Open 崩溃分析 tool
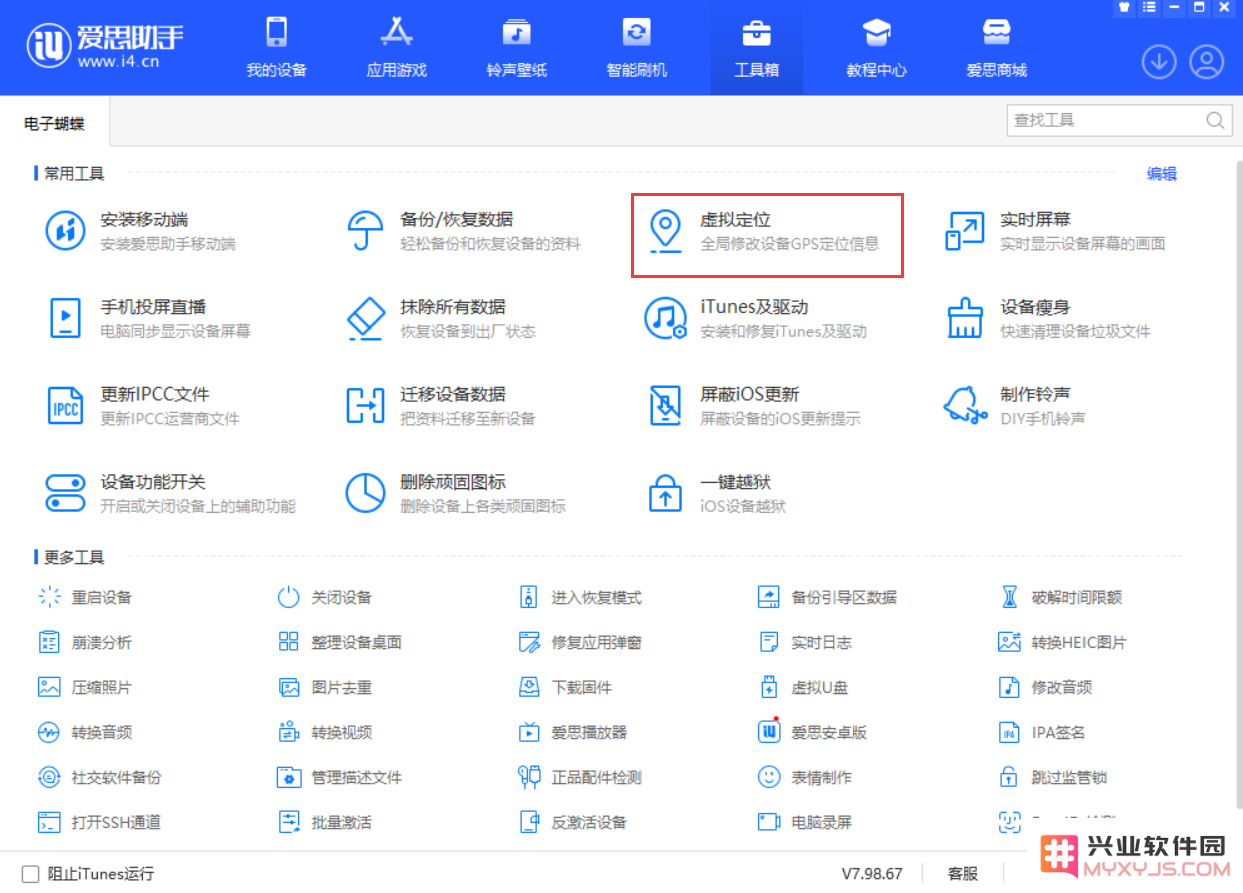Screen dimensions: 1243x893 pyautogui.click(x=85, y=642)
